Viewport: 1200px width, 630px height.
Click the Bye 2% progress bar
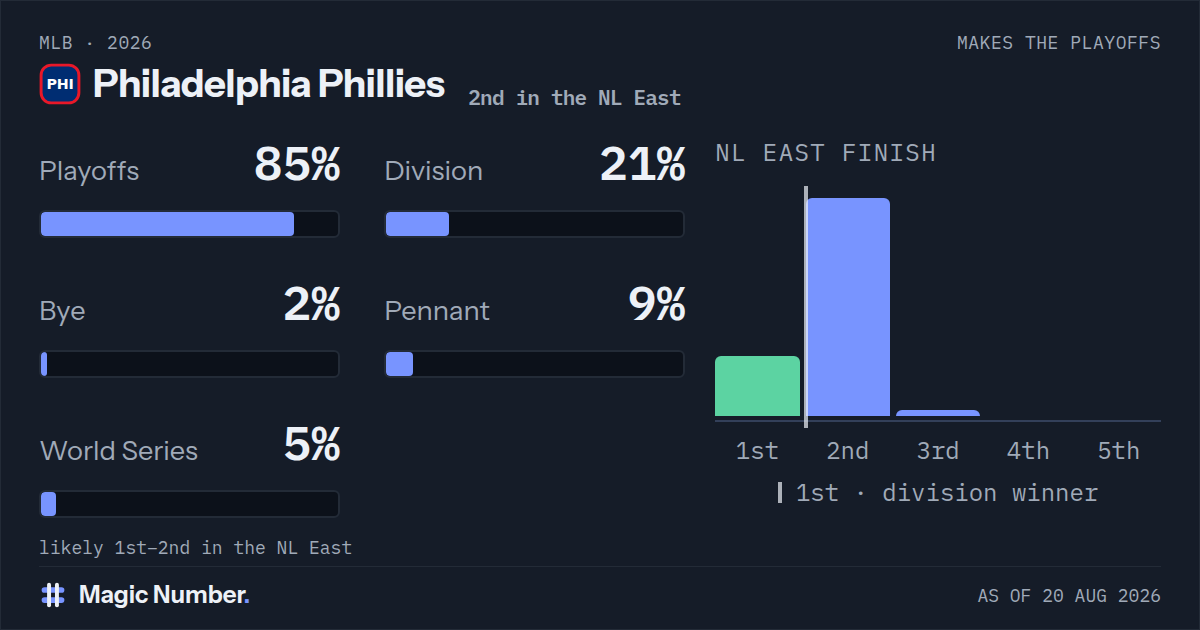point(189,364)
